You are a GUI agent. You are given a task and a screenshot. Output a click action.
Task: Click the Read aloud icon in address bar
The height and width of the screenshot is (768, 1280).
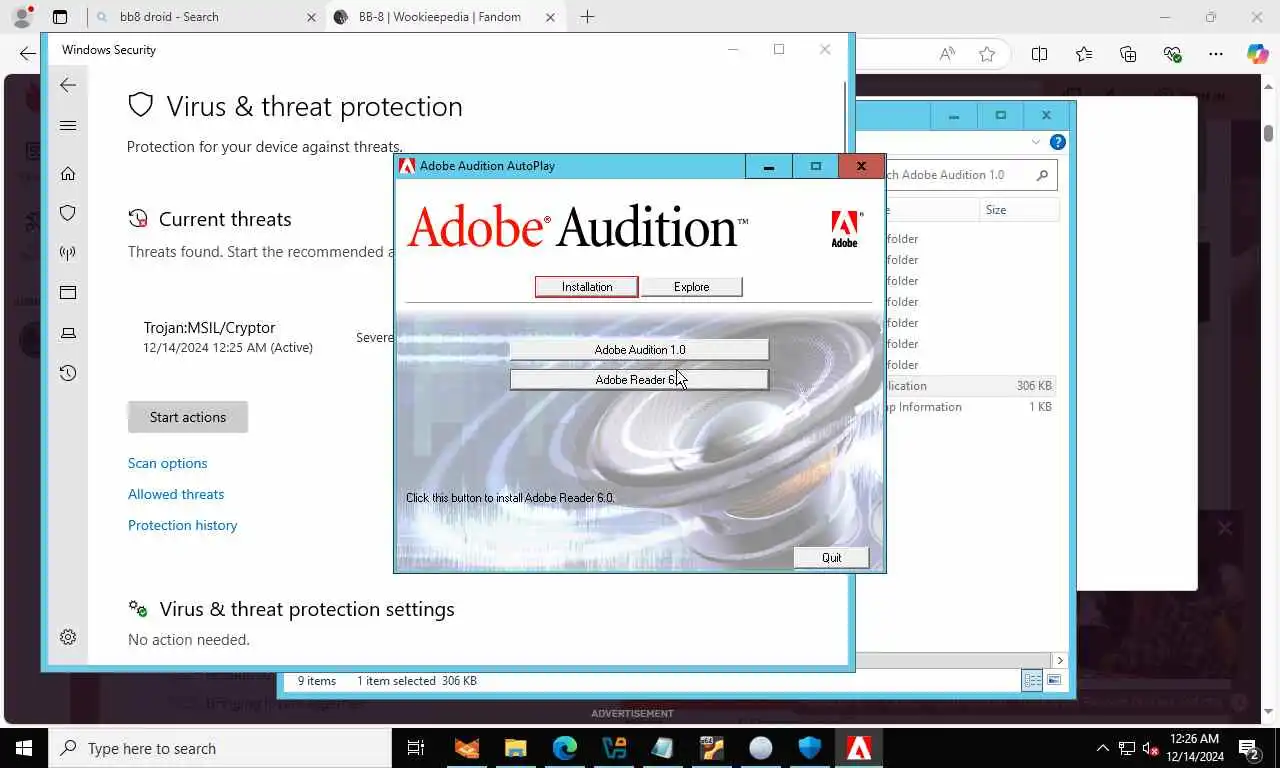[947, 54]
